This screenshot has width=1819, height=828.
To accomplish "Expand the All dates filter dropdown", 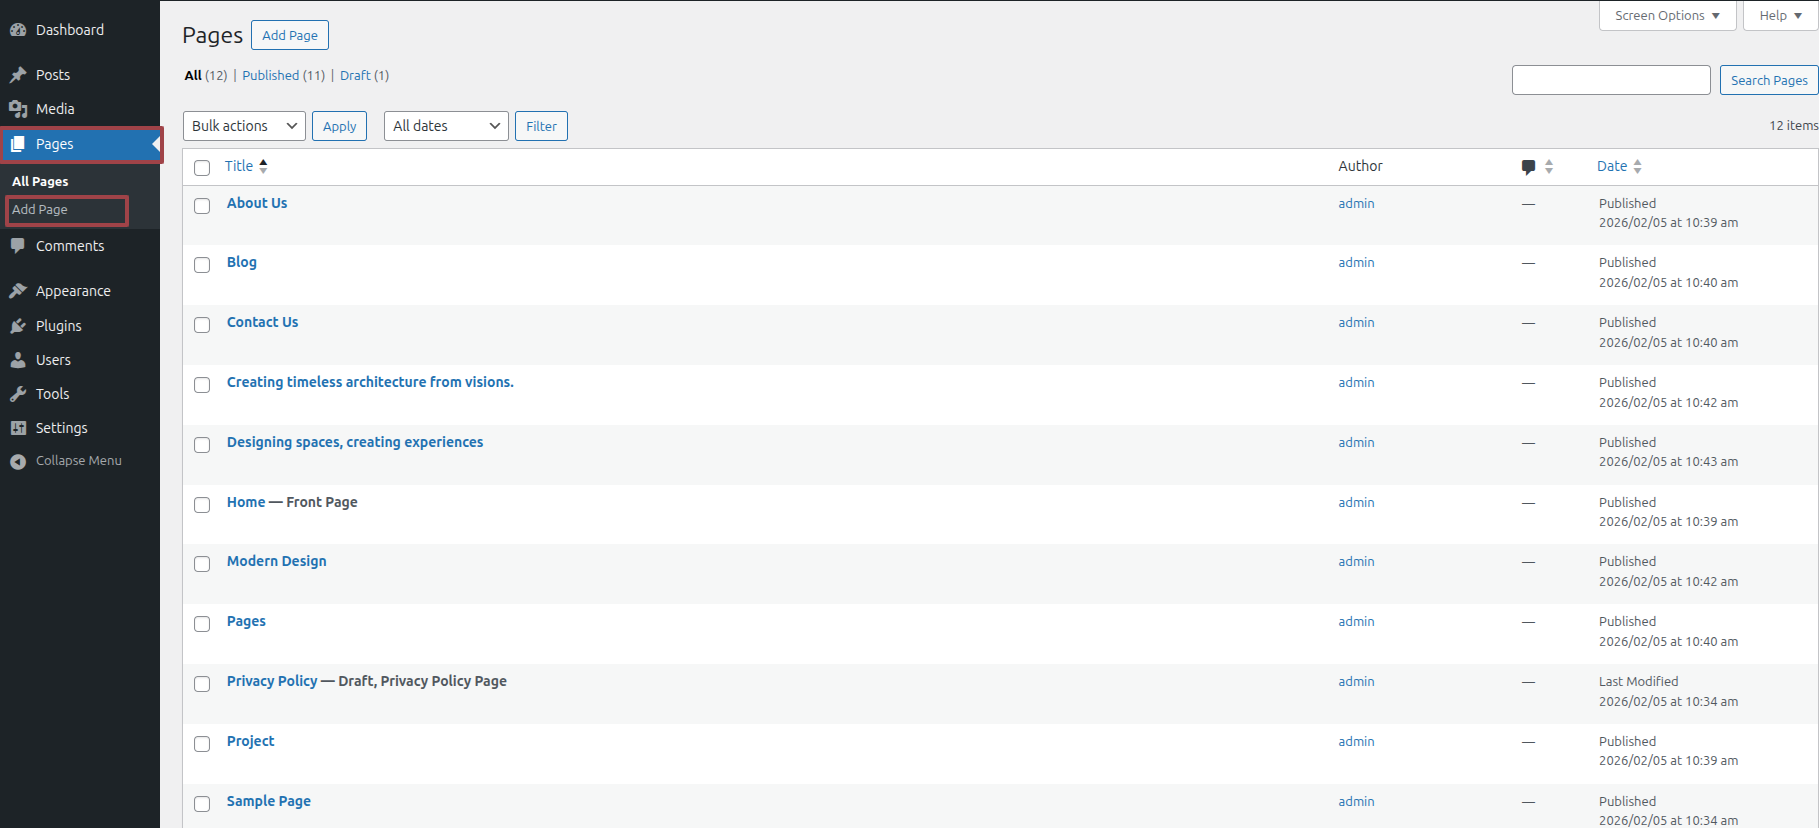I will tap(446, 126).
